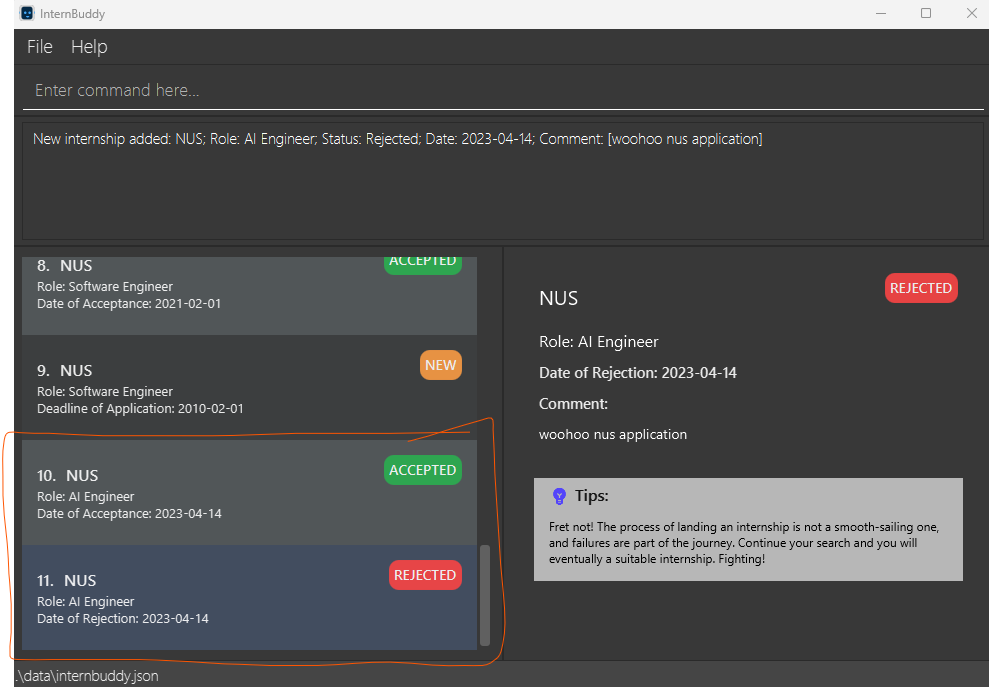Click 'Date of Acceptance: 2023-04-14' text
Viewport: 989px width, 687px height.
[129, 514]
